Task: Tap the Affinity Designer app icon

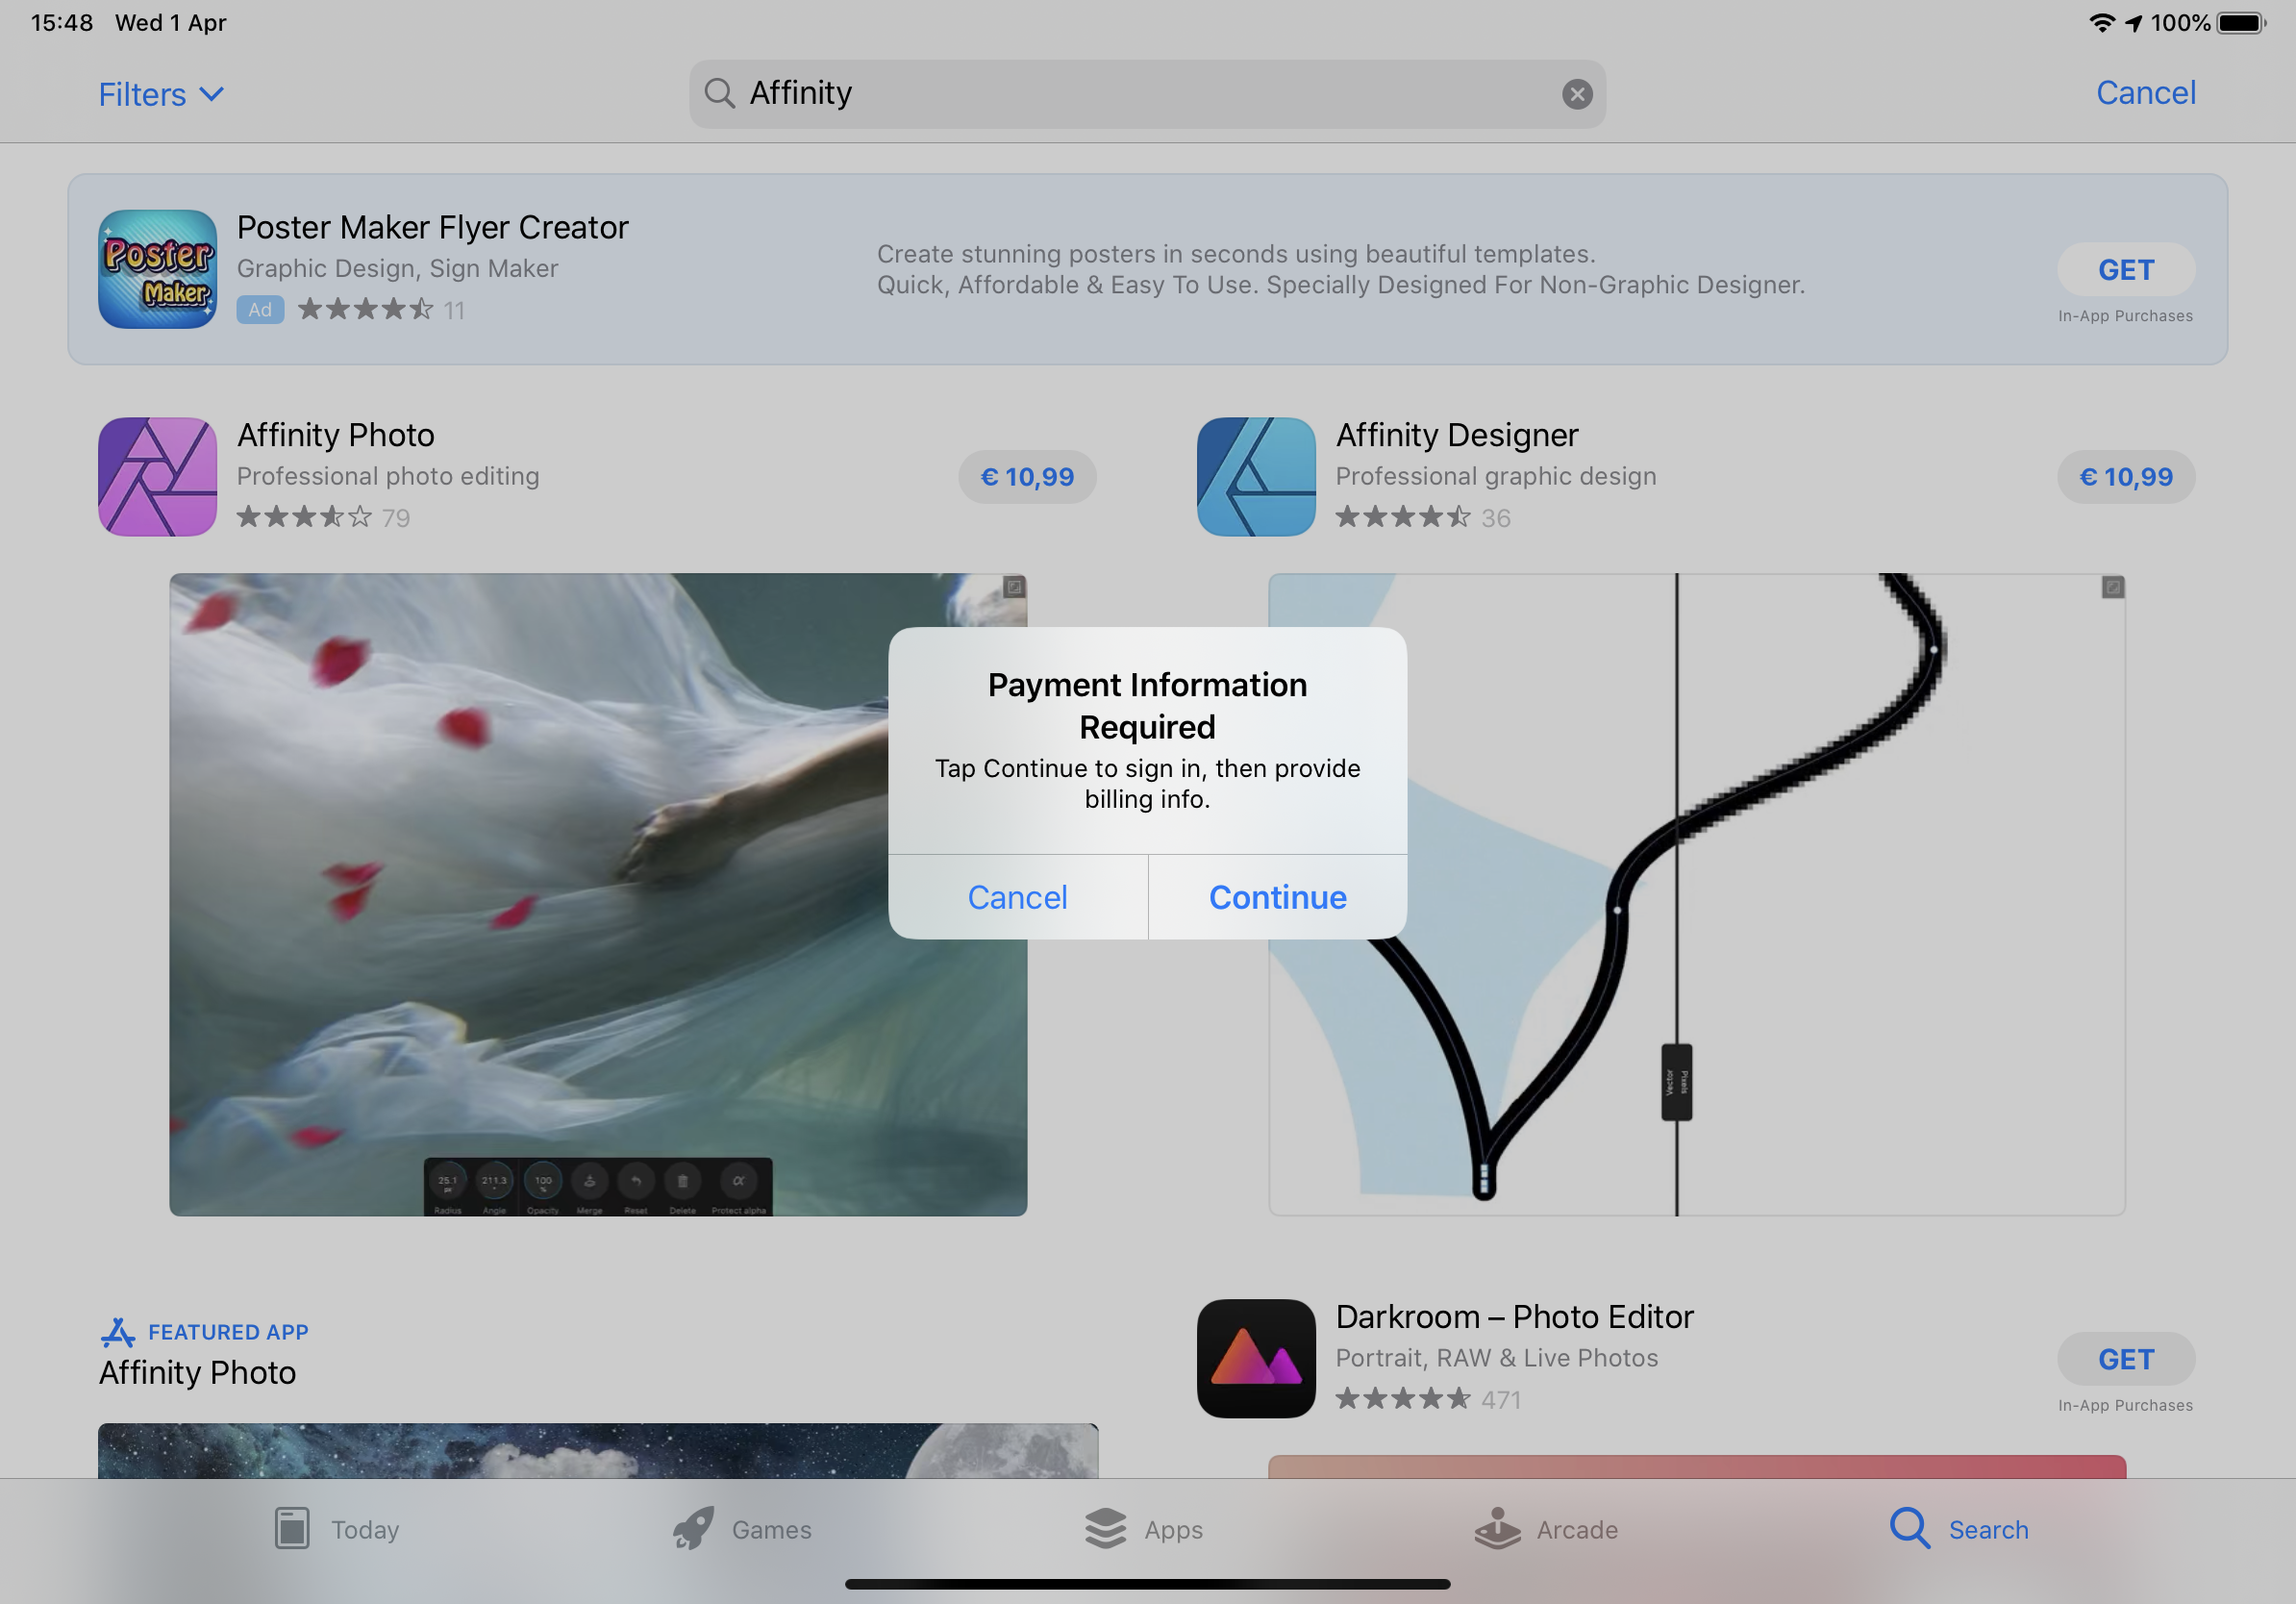Action: click(x=1256, y=476)
